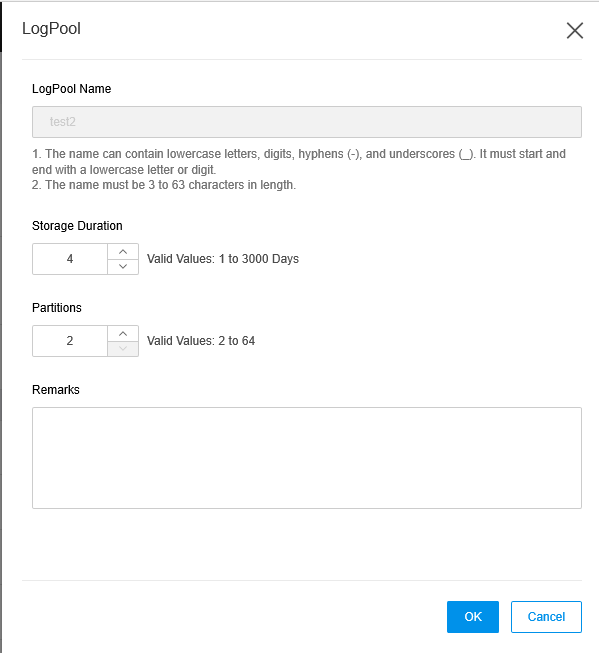Click inside the Remarks text area

pyautogui.click(x=307, y=458)
